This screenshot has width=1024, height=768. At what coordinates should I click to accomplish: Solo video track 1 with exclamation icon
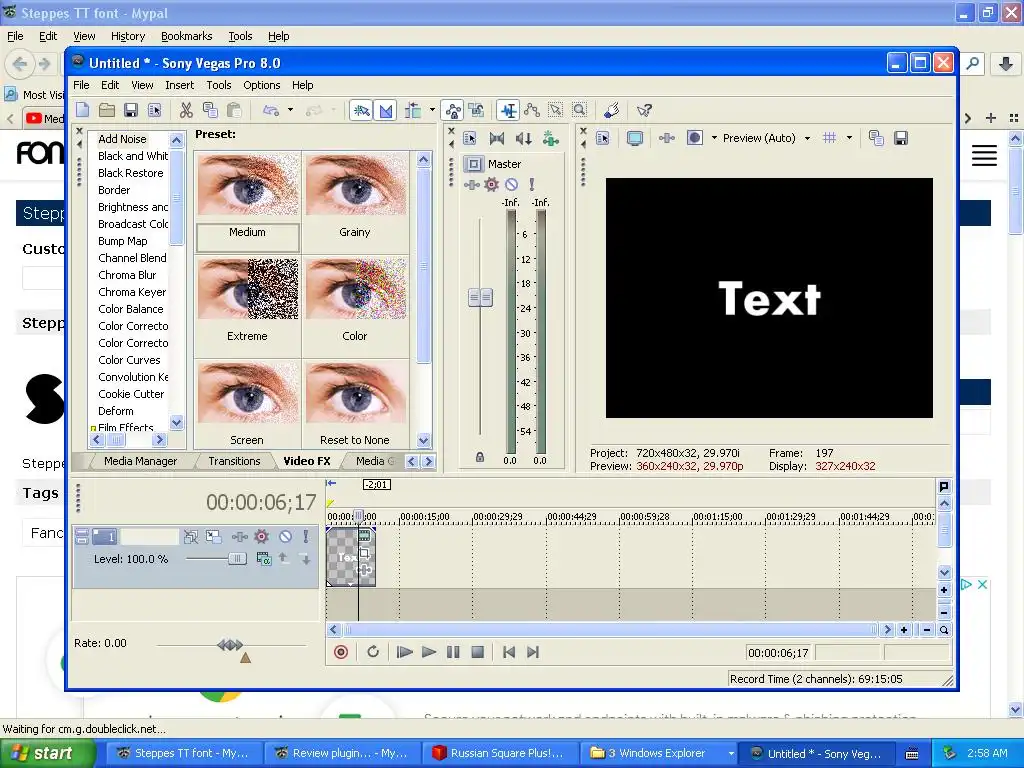305,537
